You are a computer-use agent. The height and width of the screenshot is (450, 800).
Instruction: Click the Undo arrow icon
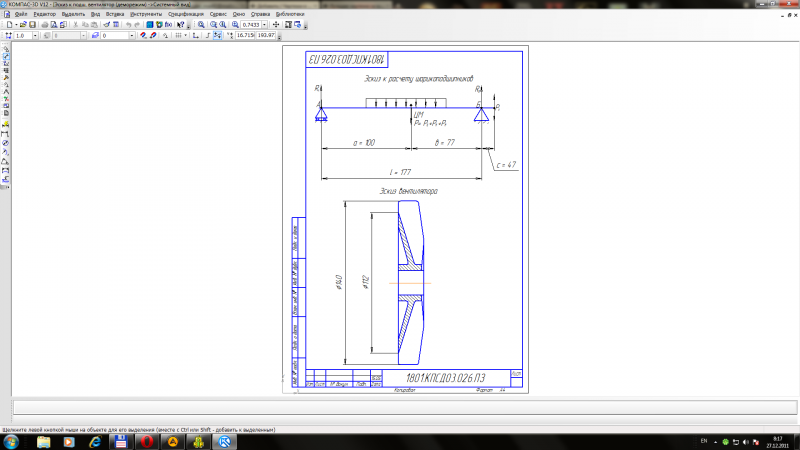tap(127, 24)
